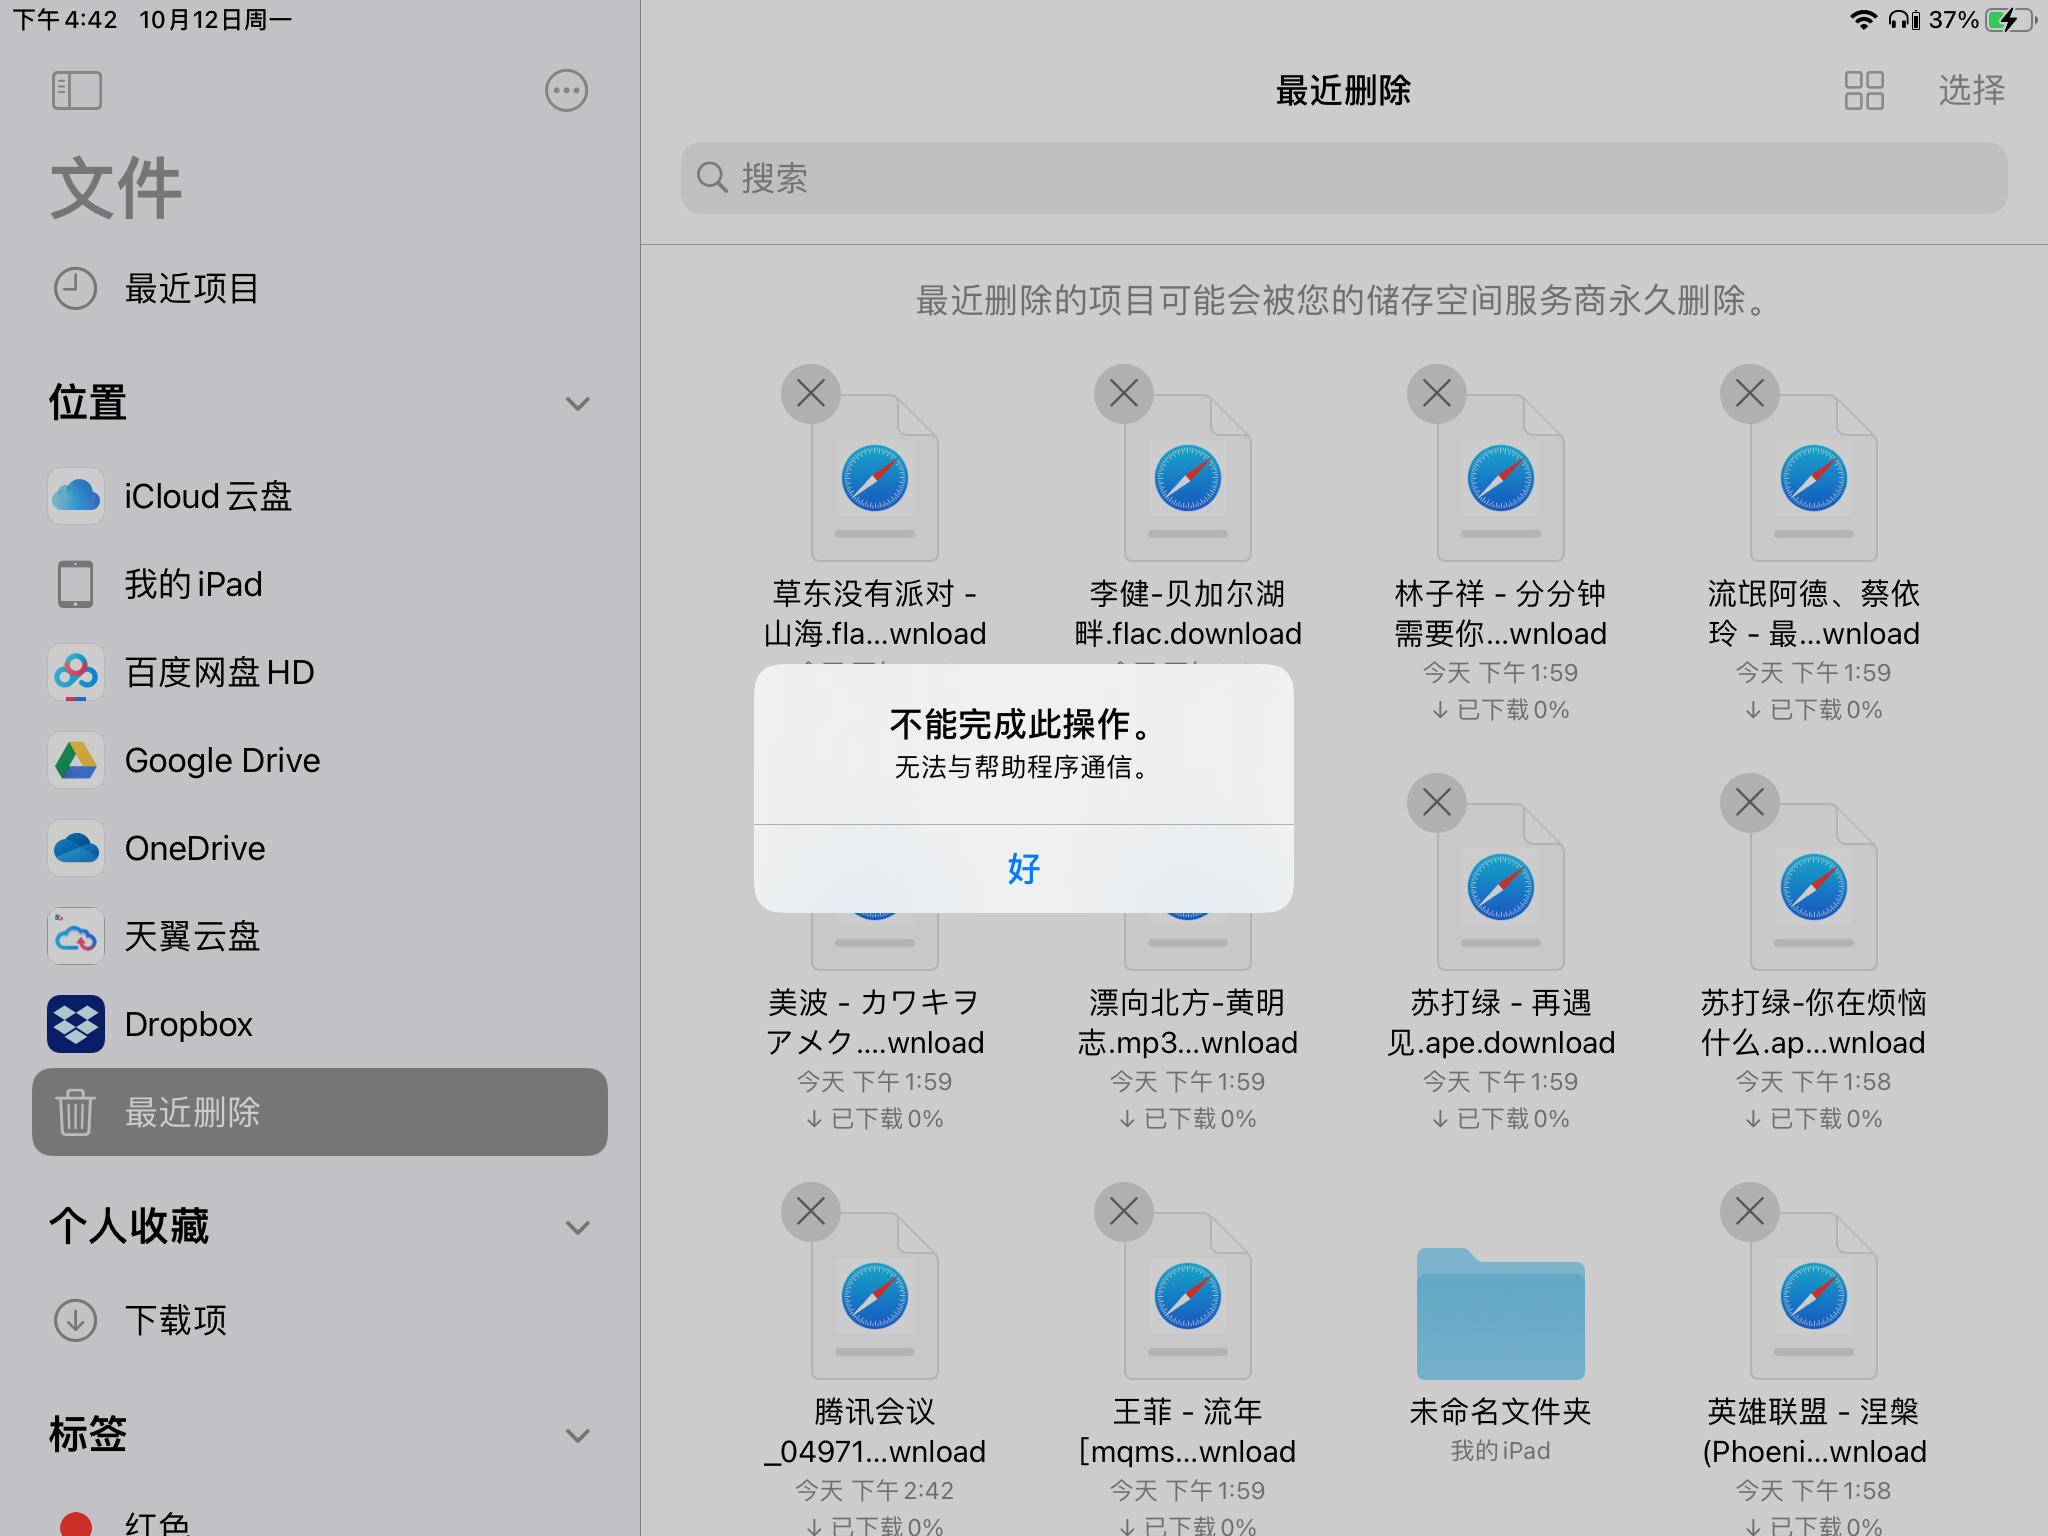Select 最近项目 in sidebar
Image resolution: width=2048 pixels, height=1536 pixels.
click(x=190, y=289)
